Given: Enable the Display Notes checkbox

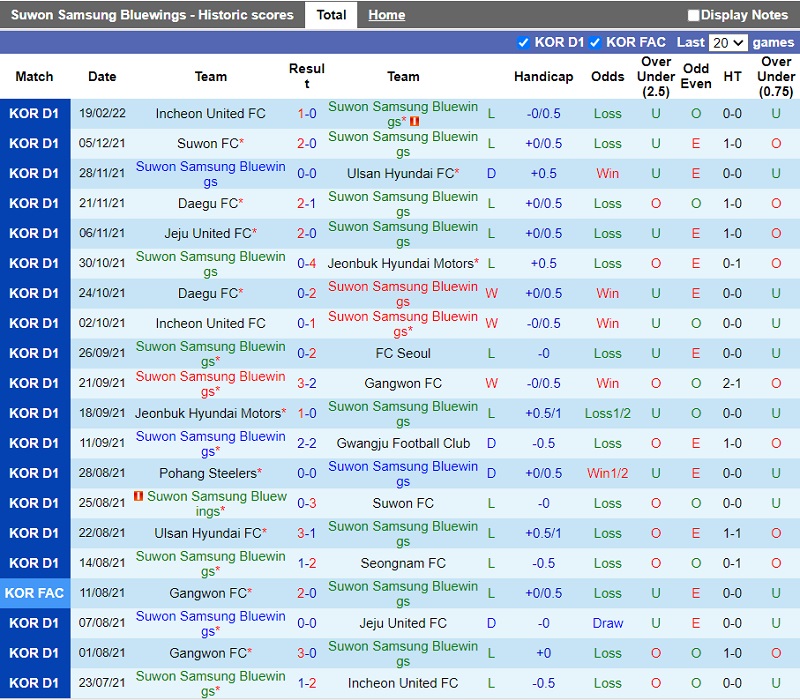Looking at the screenshot, I should (694, 15).
